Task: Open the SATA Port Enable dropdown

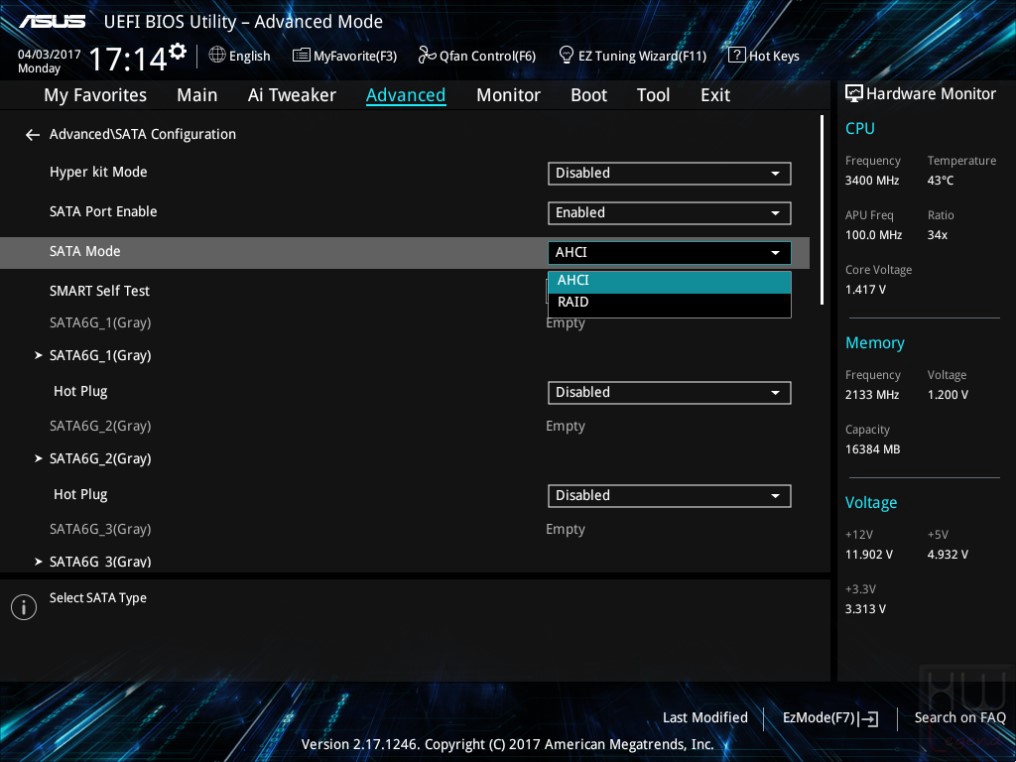Action: pos(669,213)
